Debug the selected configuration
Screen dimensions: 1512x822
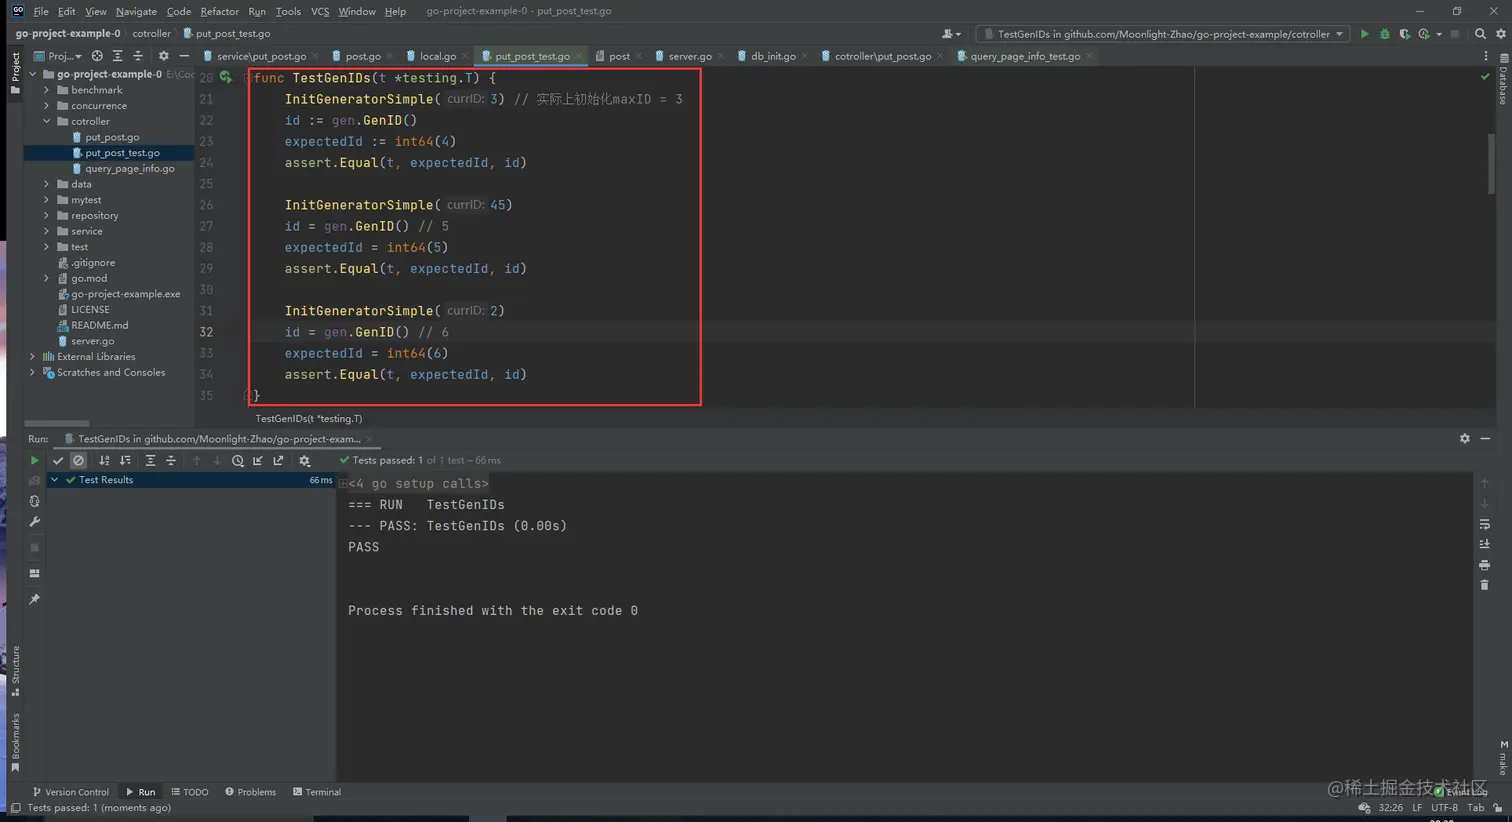pyautogui.click(x=1385, y=34)
